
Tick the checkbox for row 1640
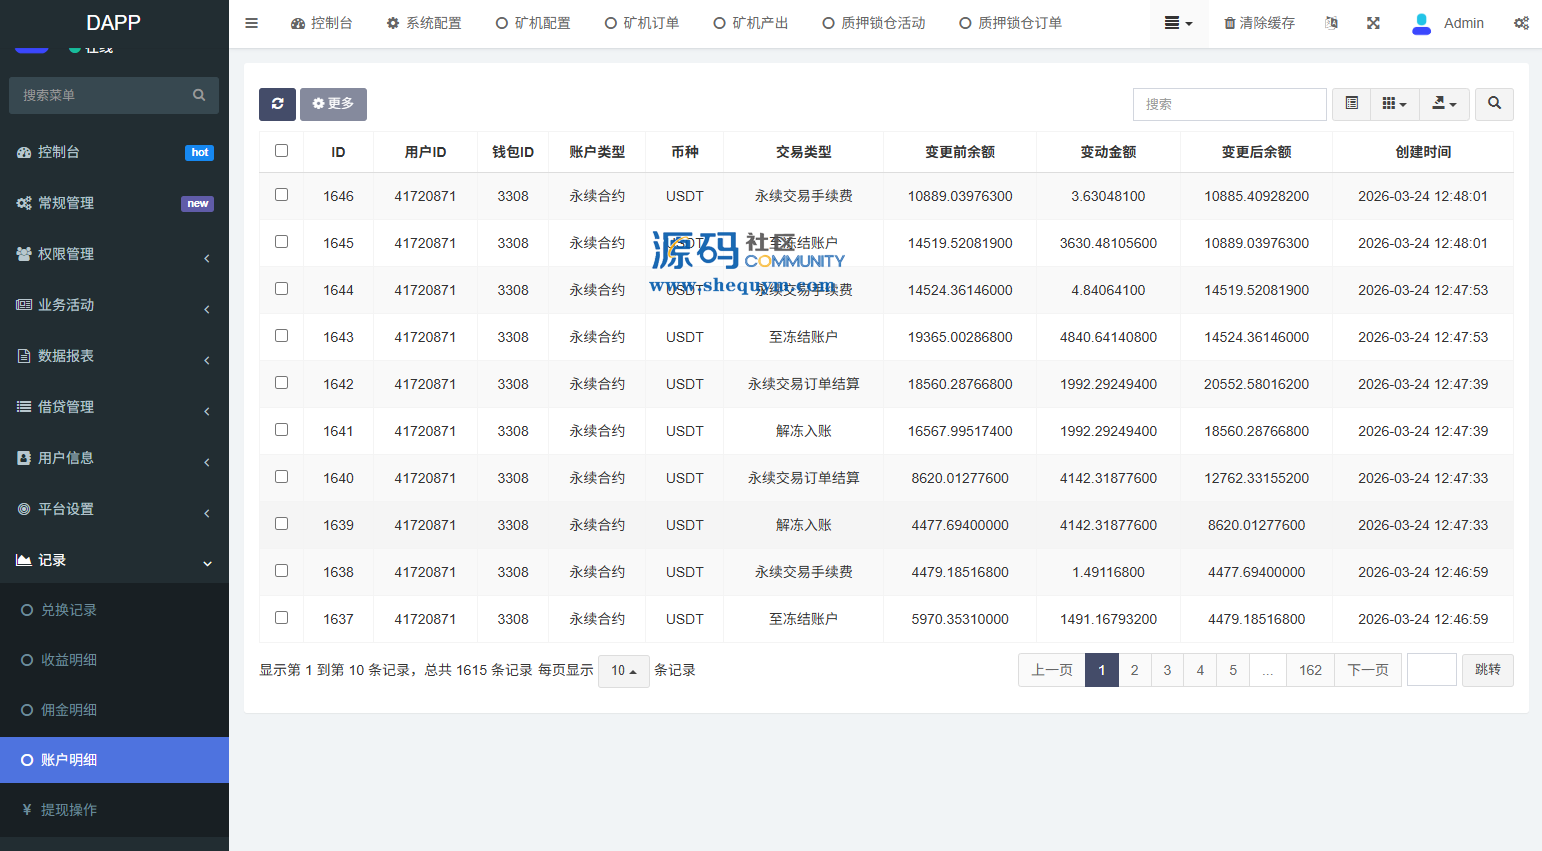pos(281,477)
